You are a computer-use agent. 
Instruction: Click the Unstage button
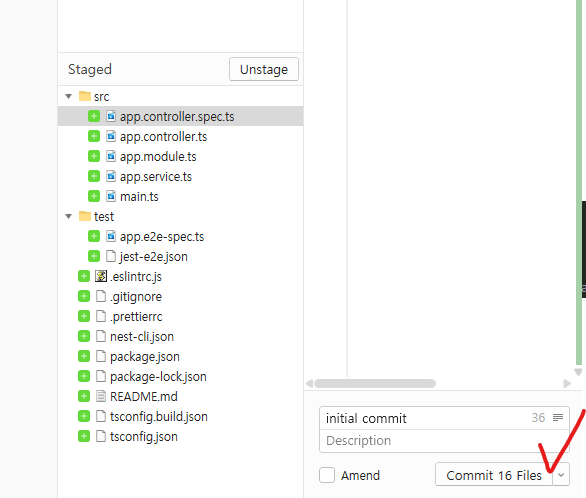tap(264, 69)
